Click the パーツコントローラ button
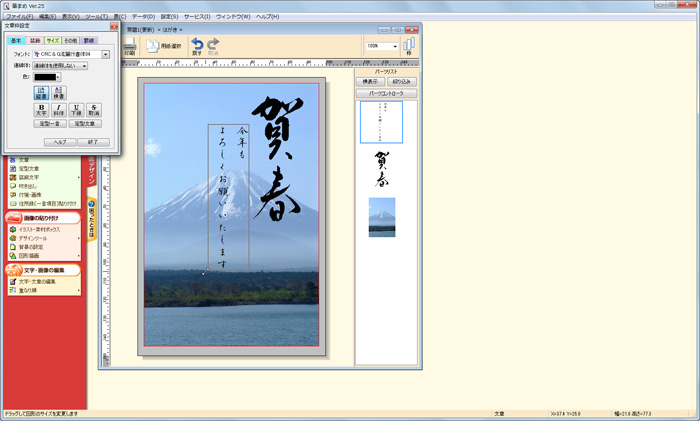 pyautogui.click(x=385, y=93)
